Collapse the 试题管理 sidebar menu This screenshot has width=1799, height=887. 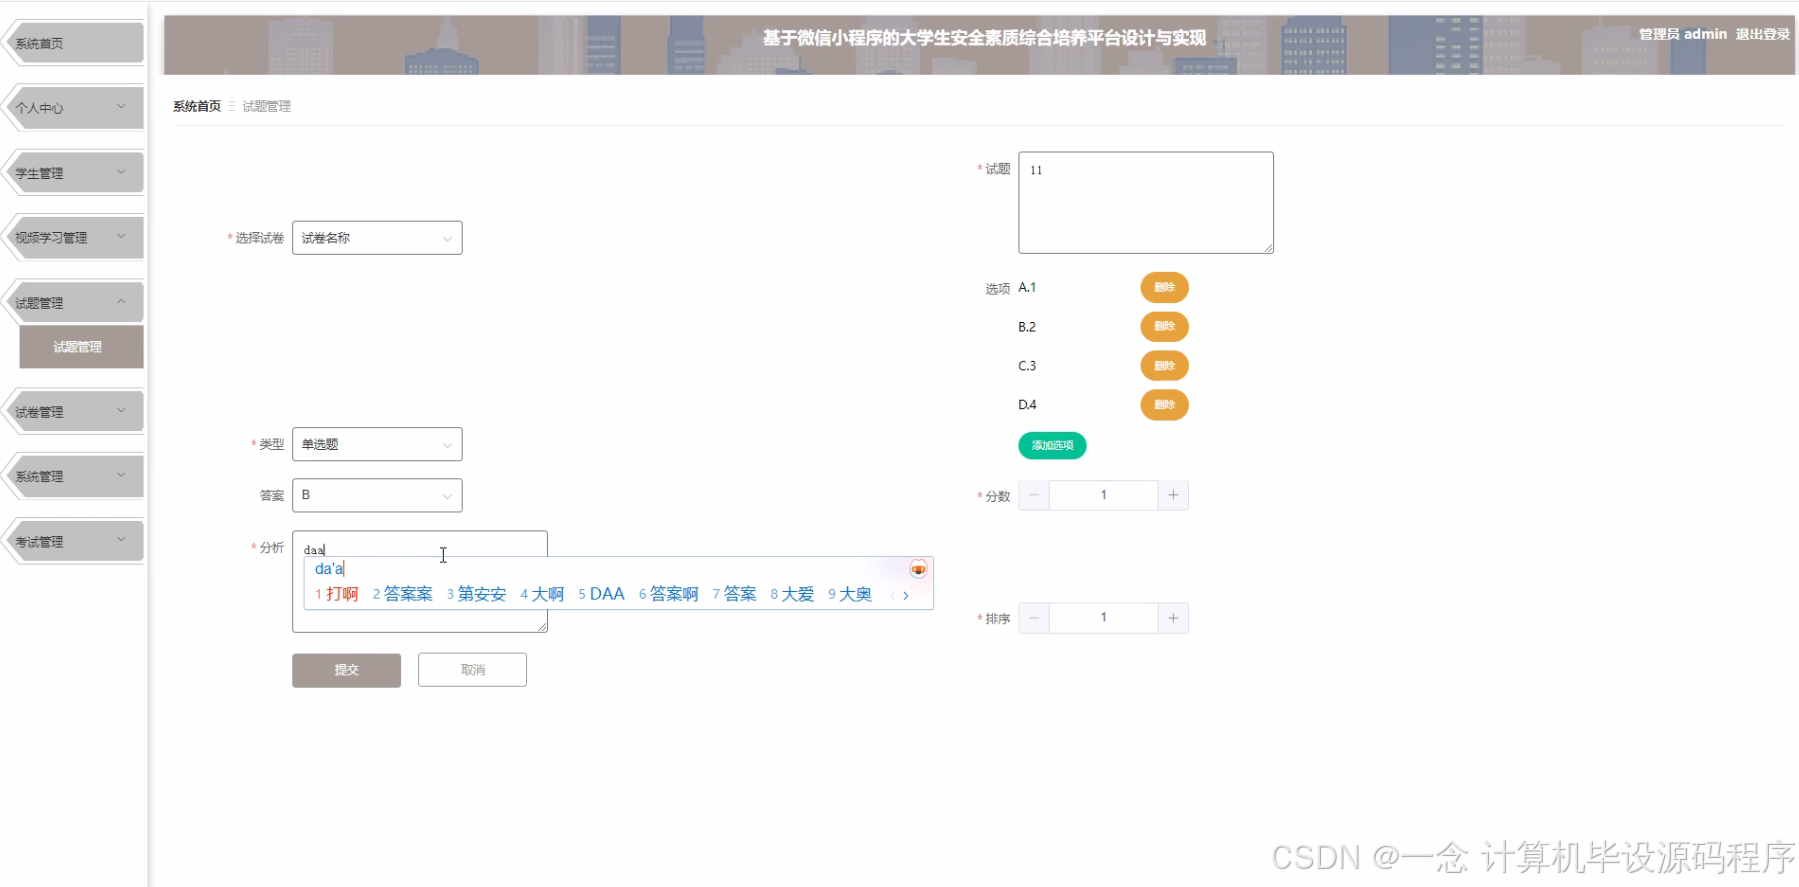coord(76,303)
